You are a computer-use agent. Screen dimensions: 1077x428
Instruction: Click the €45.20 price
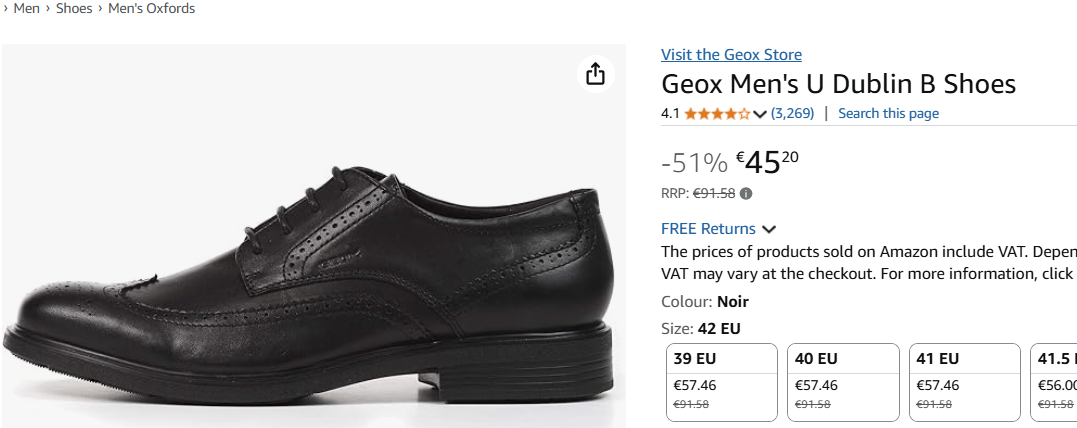click(x=767, y=161)
